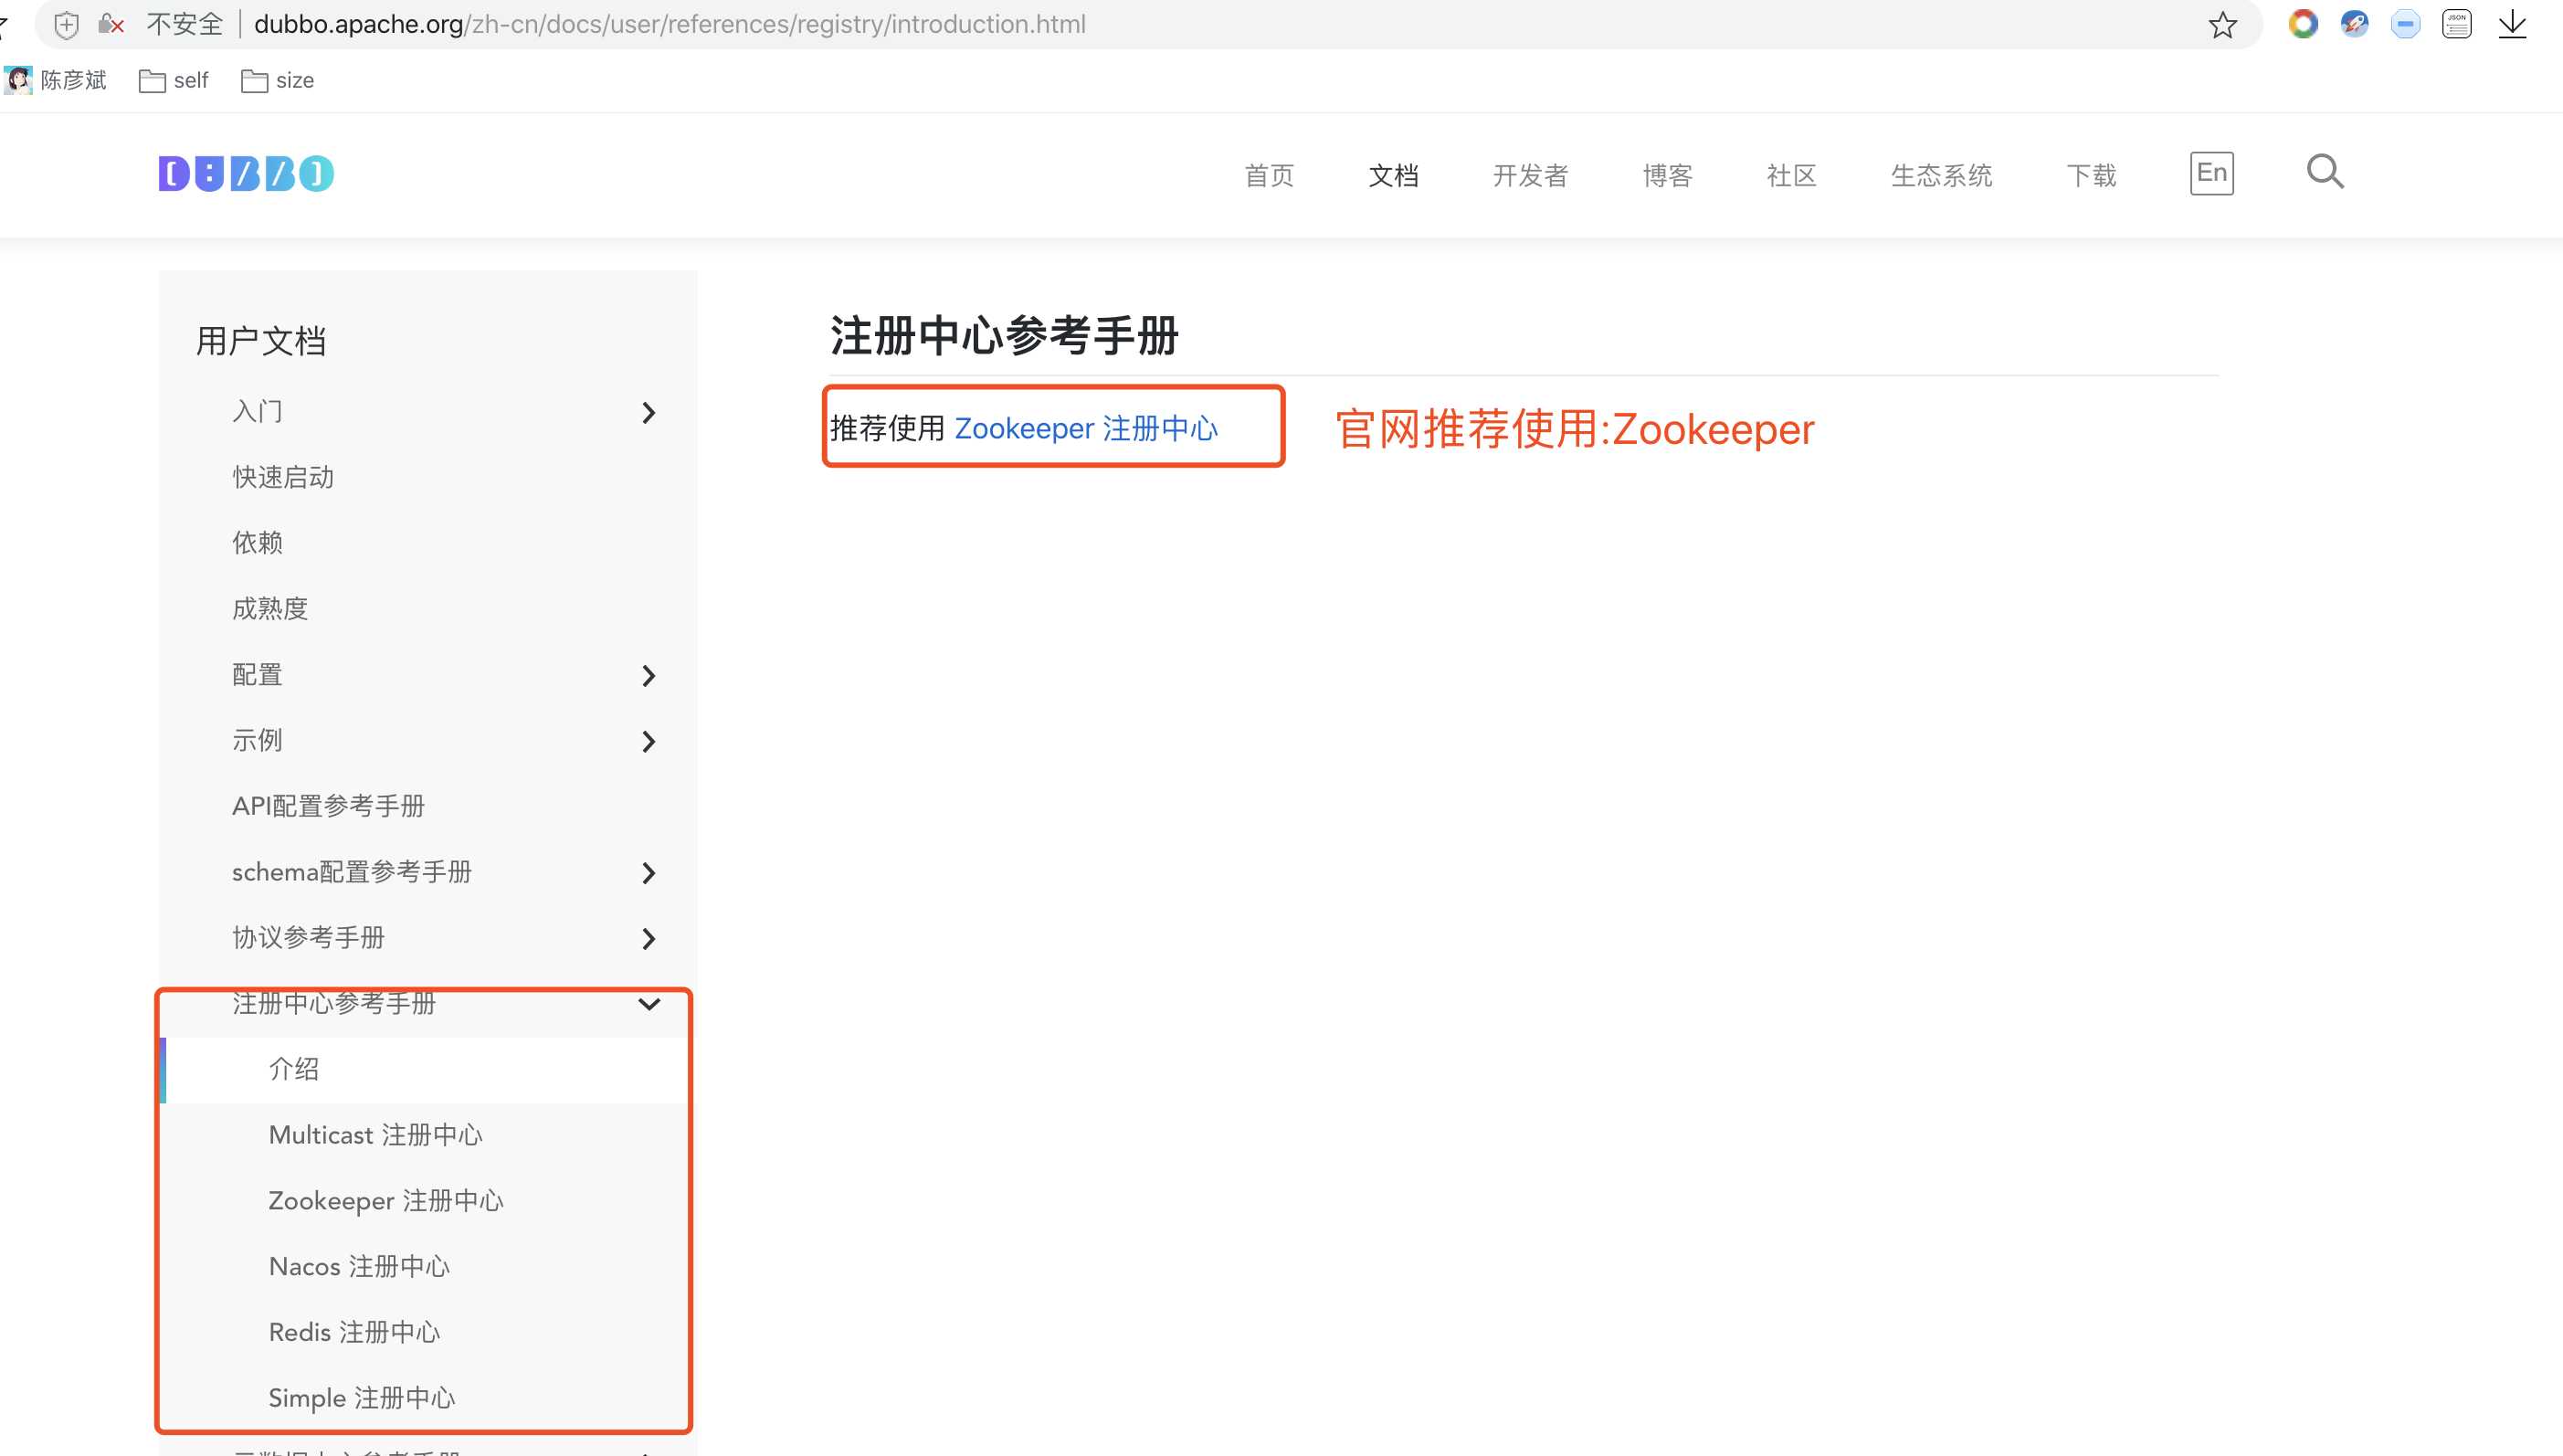The image size is (2563, 1456).
Task: Open 成熟度 in the sidebar
Action: (270, 608)
